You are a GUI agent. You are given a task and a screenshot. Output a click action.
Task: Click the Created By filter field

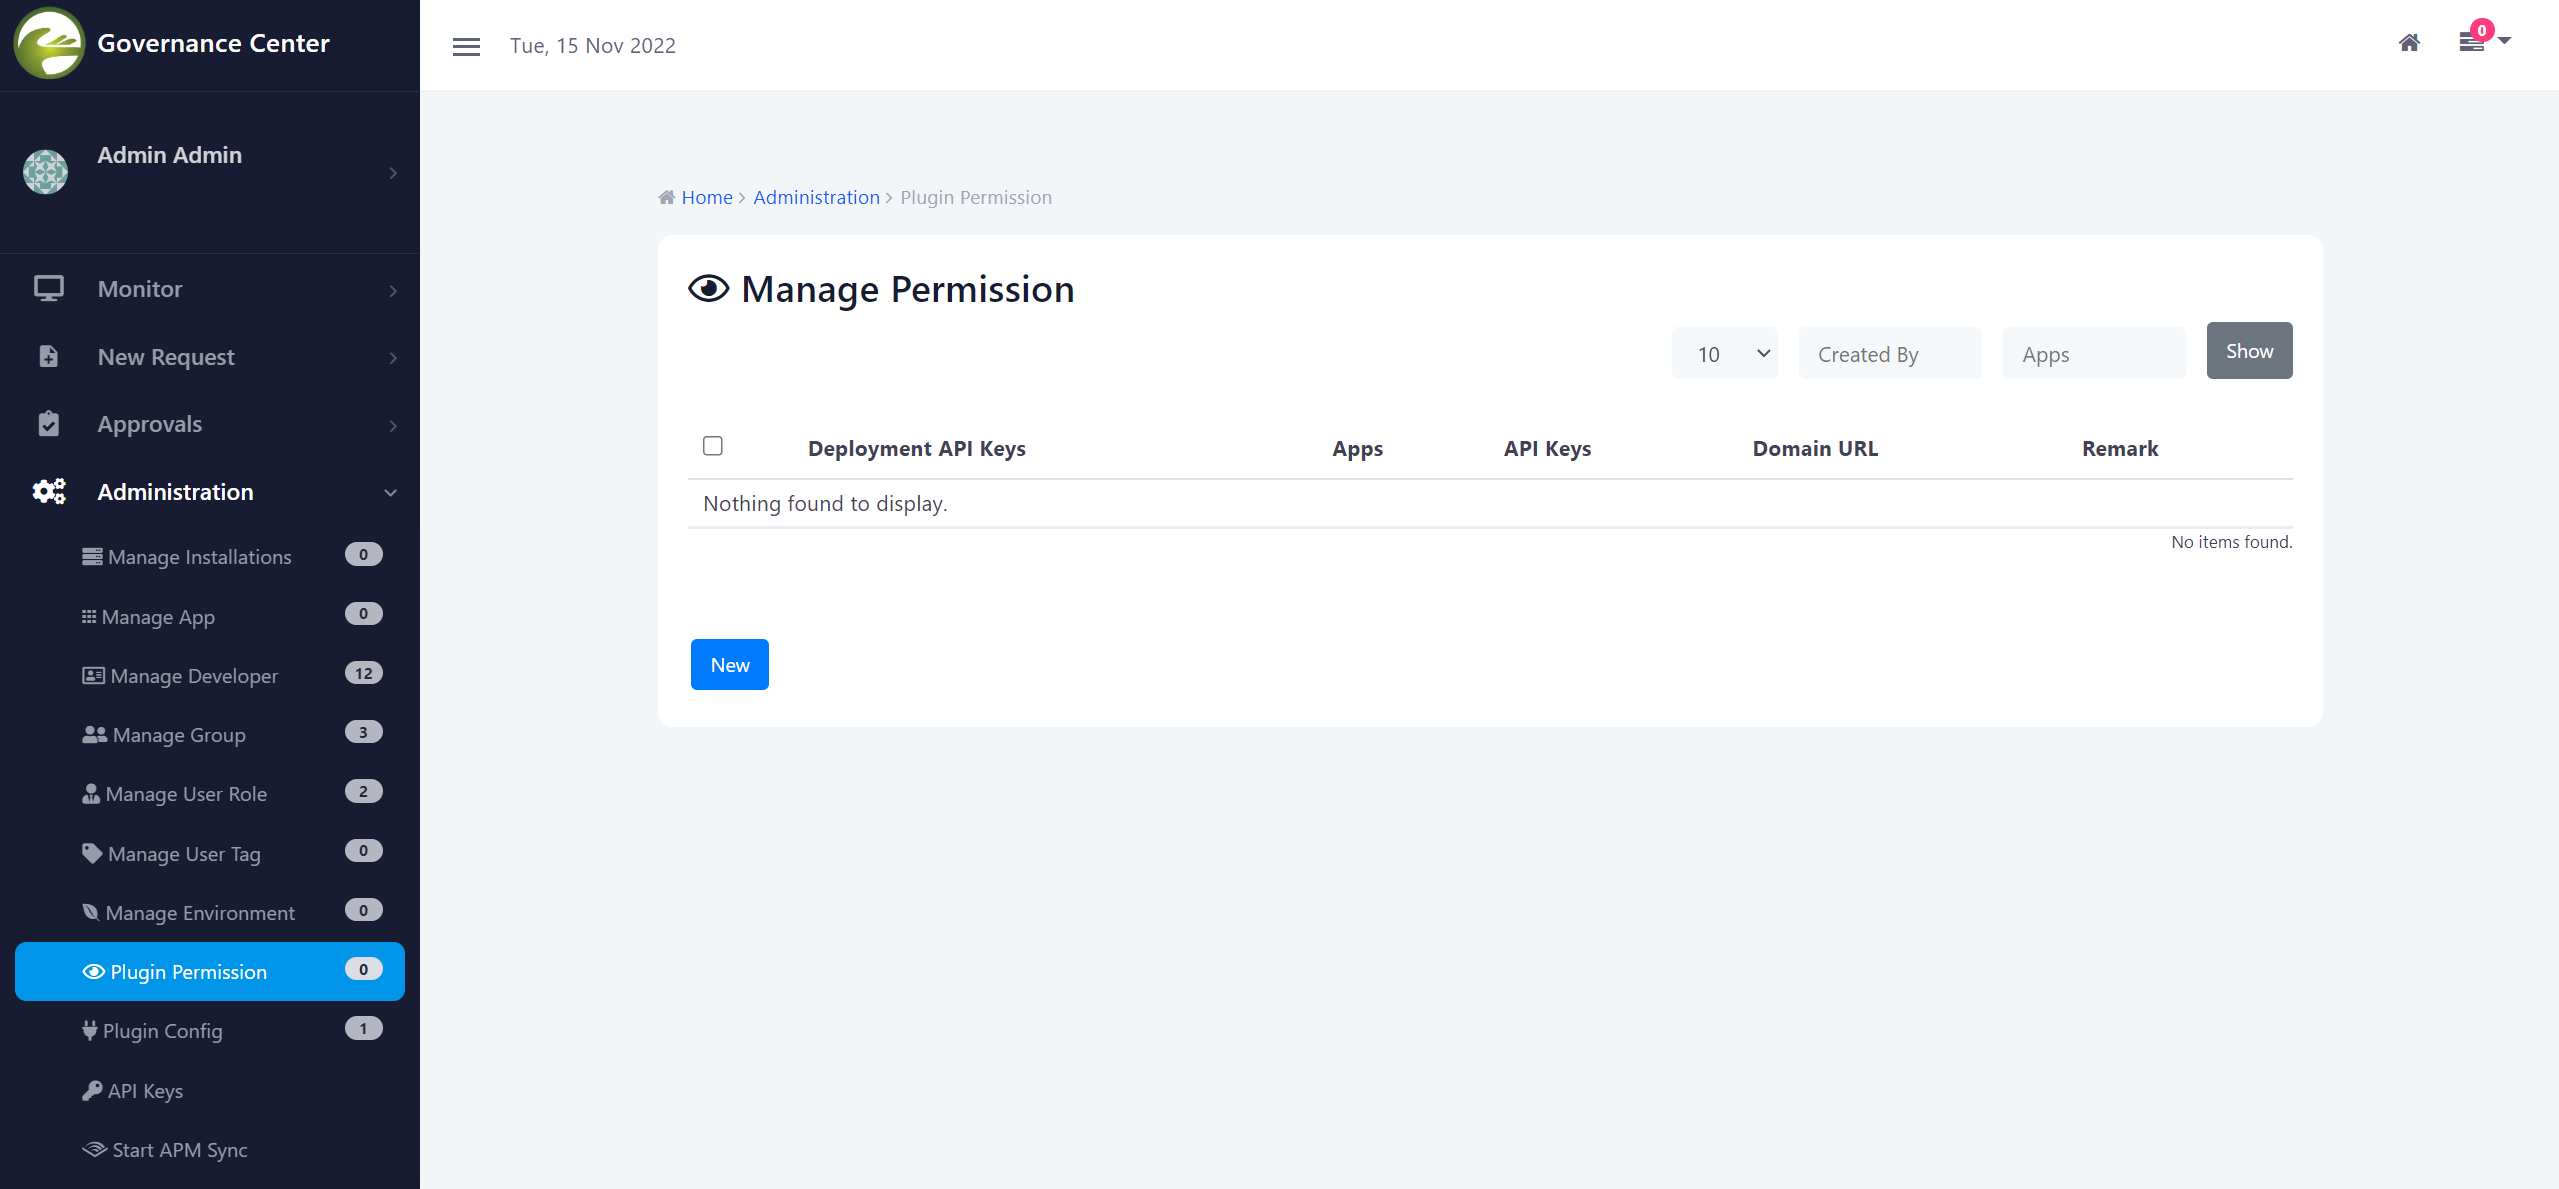(x=1889, y=354)
